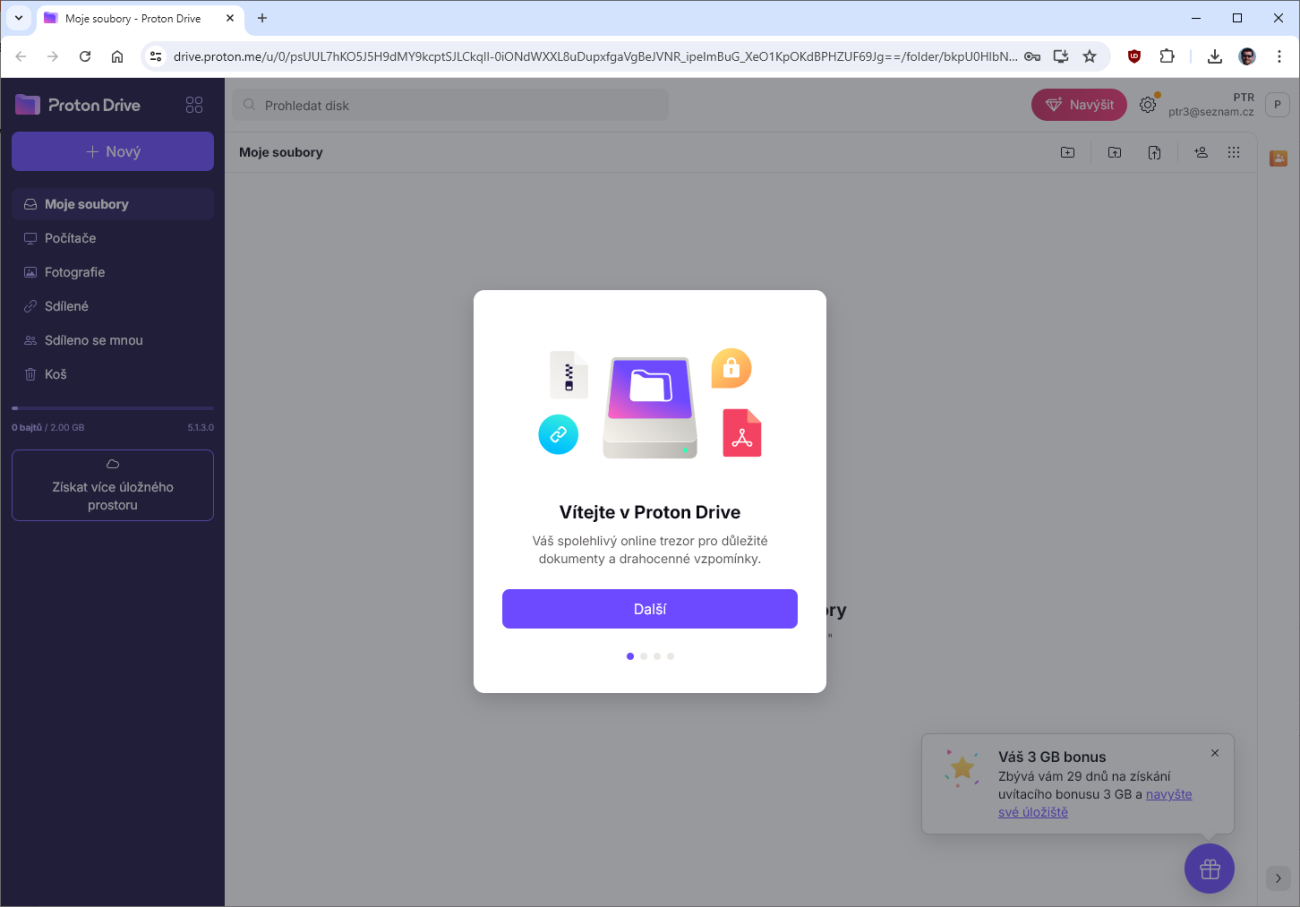The width and height of the screenshot is (1300, 907).
Task: Open the contacts icon in right sidebar
Action: pos(1278,158)
